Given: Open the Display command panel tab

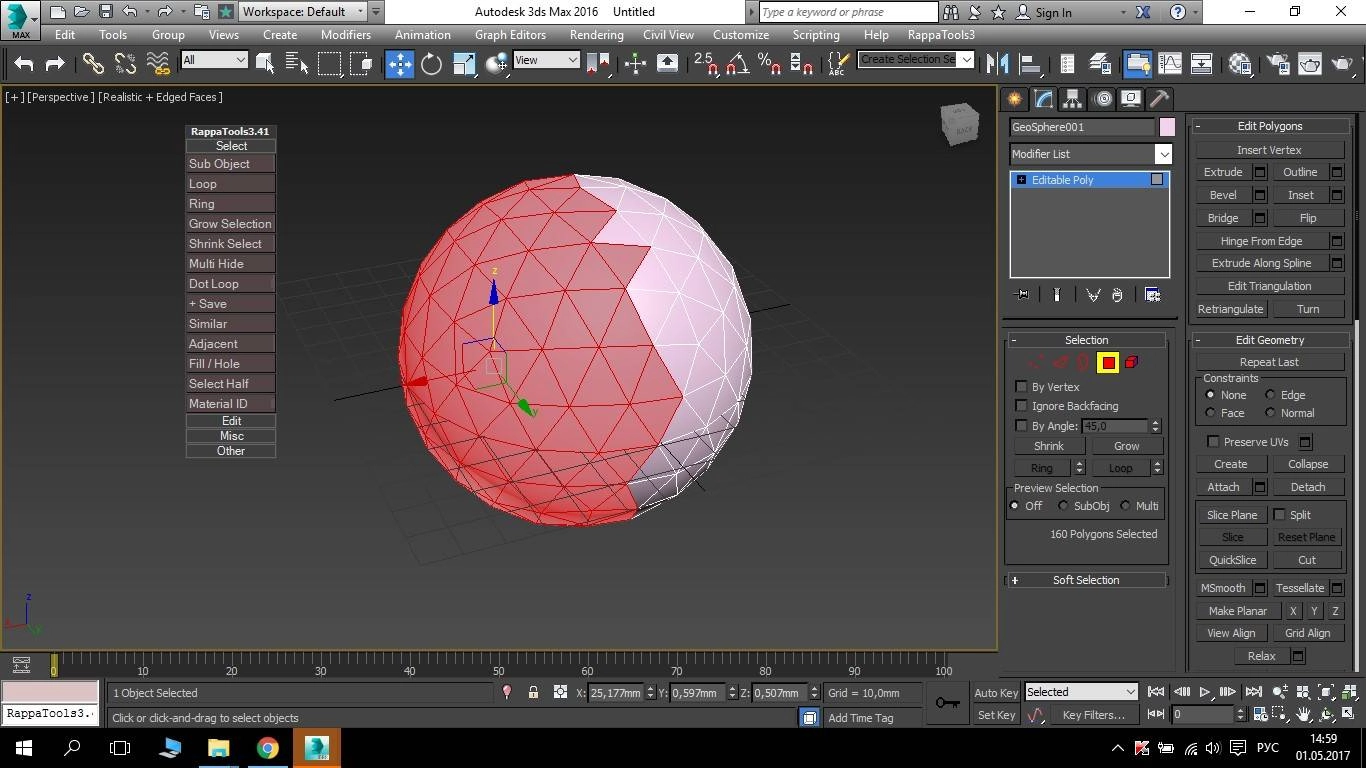Looking at the screenshot, I should 1130,99.
